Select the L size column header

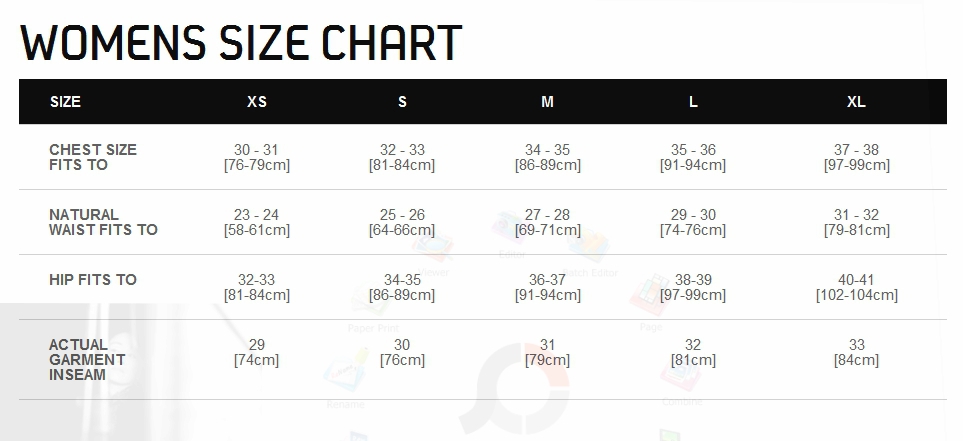tap(693, 102)
